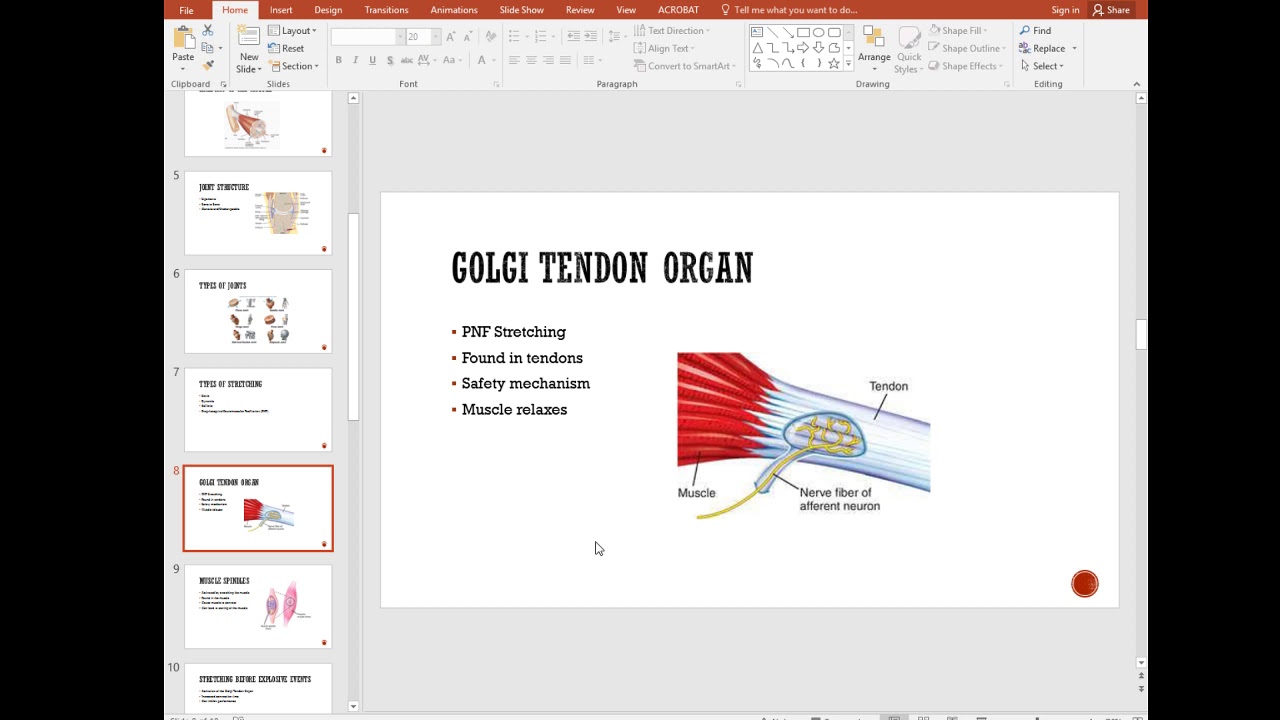
Task: Select the isosceles triangle shape
Action: 757,48
